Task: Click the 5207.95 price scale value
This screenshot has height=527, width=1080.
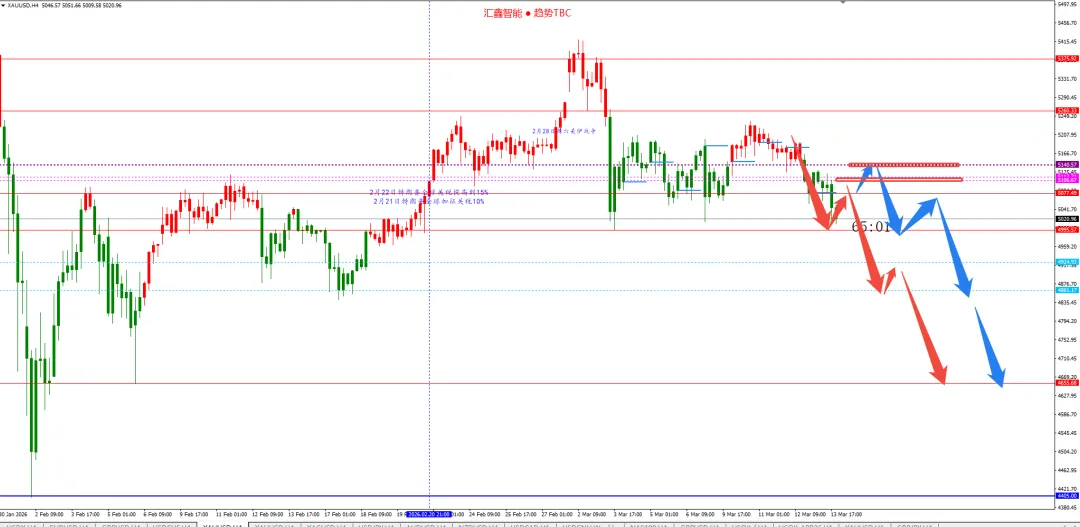Action: [1068, 135]
